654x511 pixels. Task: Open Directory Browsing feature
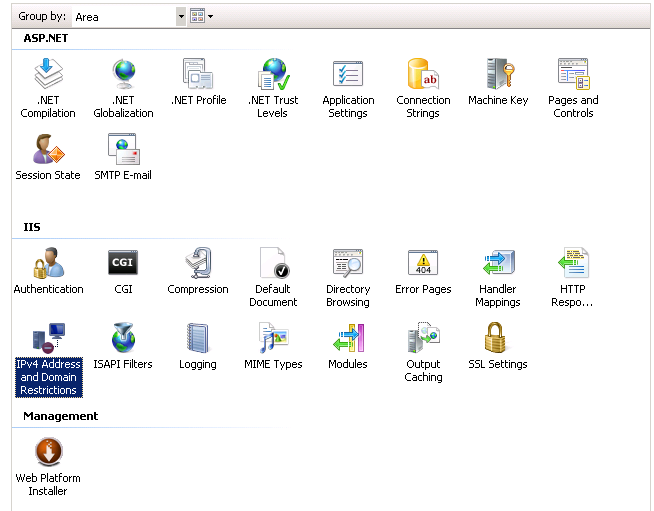(348, 277)
